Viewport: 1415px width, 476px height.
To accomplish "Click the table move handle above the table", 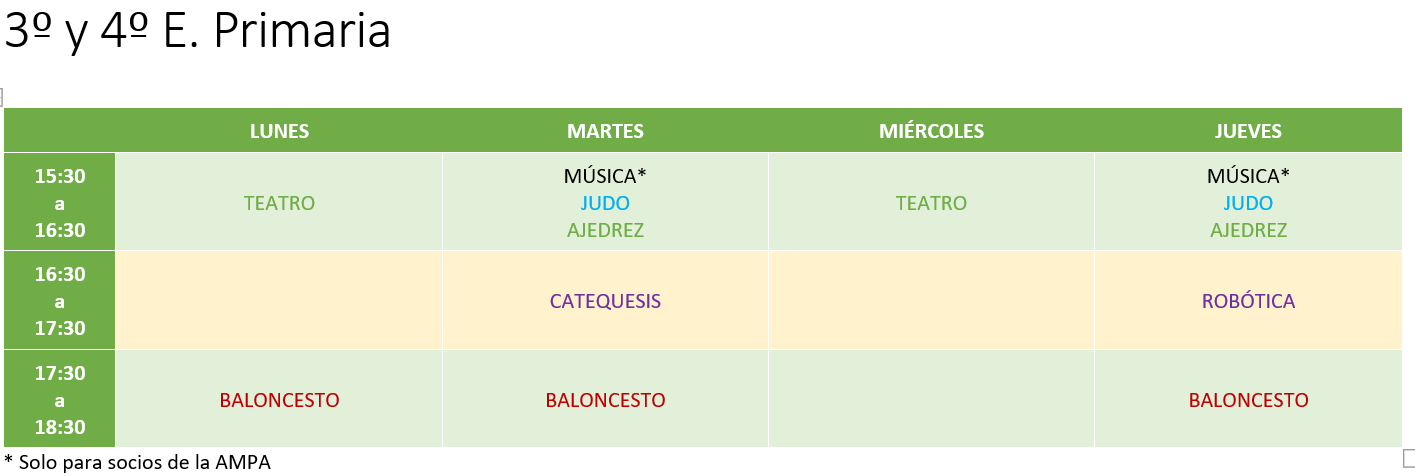I will pos(1,96).
